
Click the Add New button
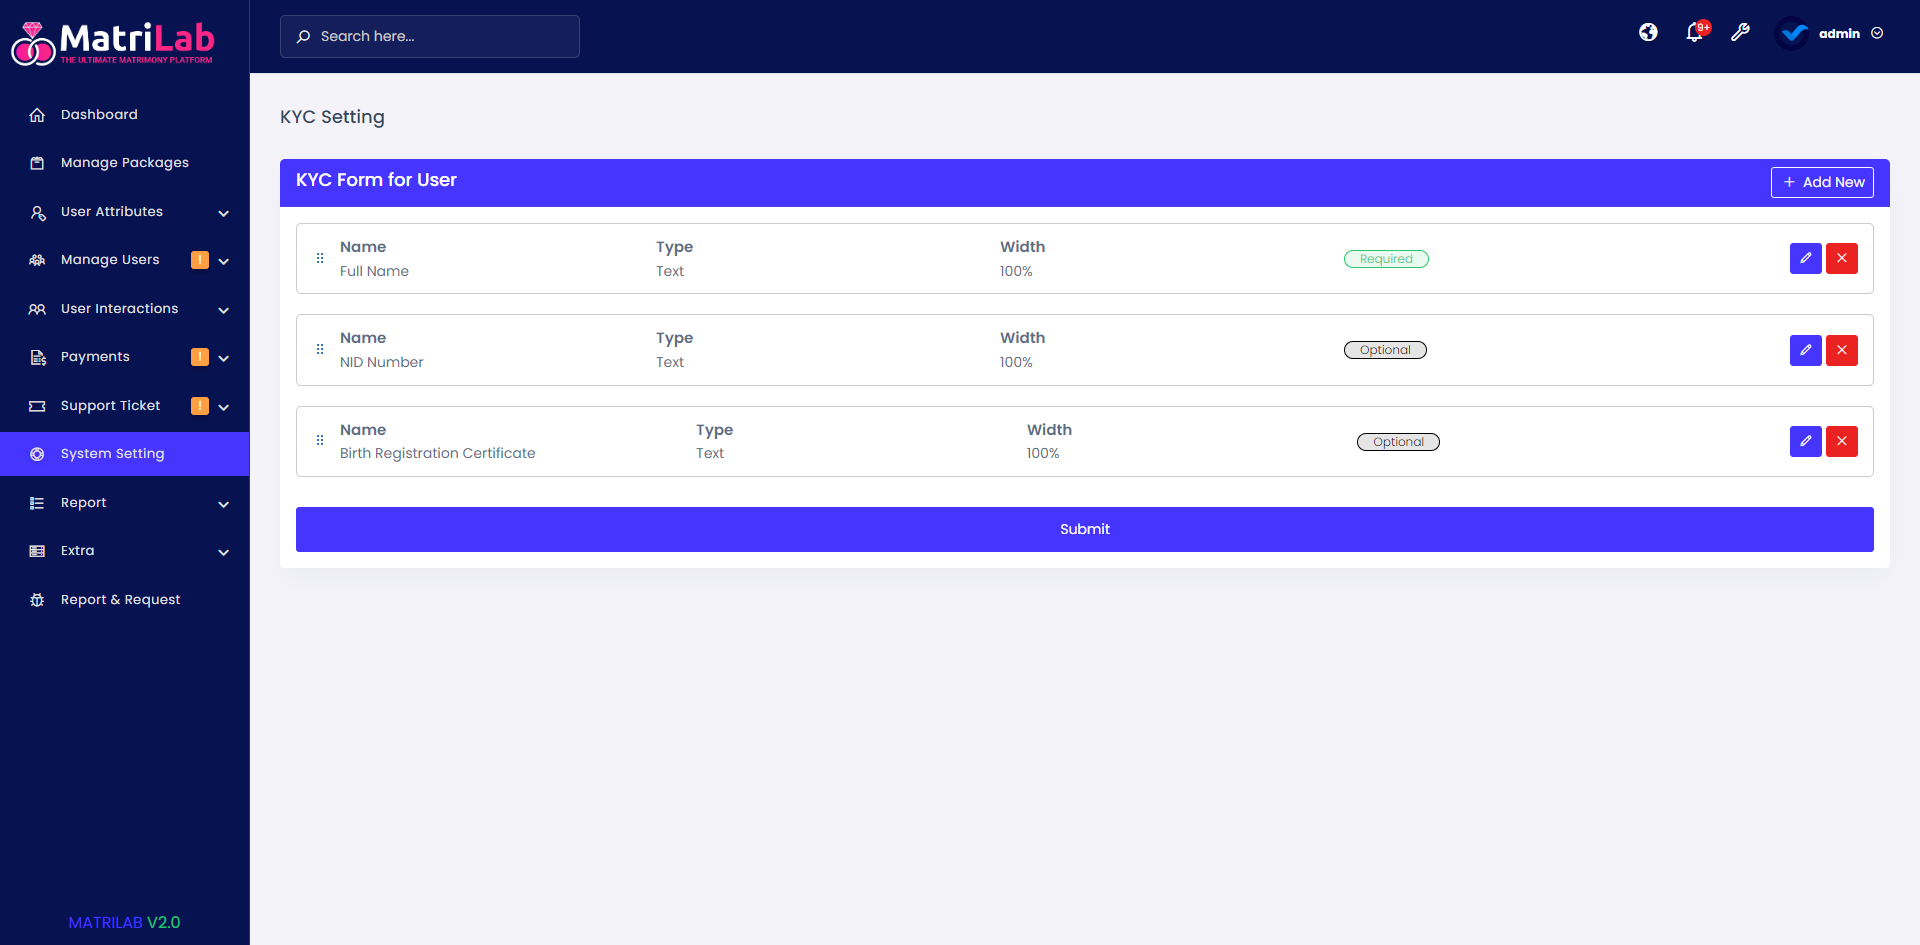[1822, 182]
